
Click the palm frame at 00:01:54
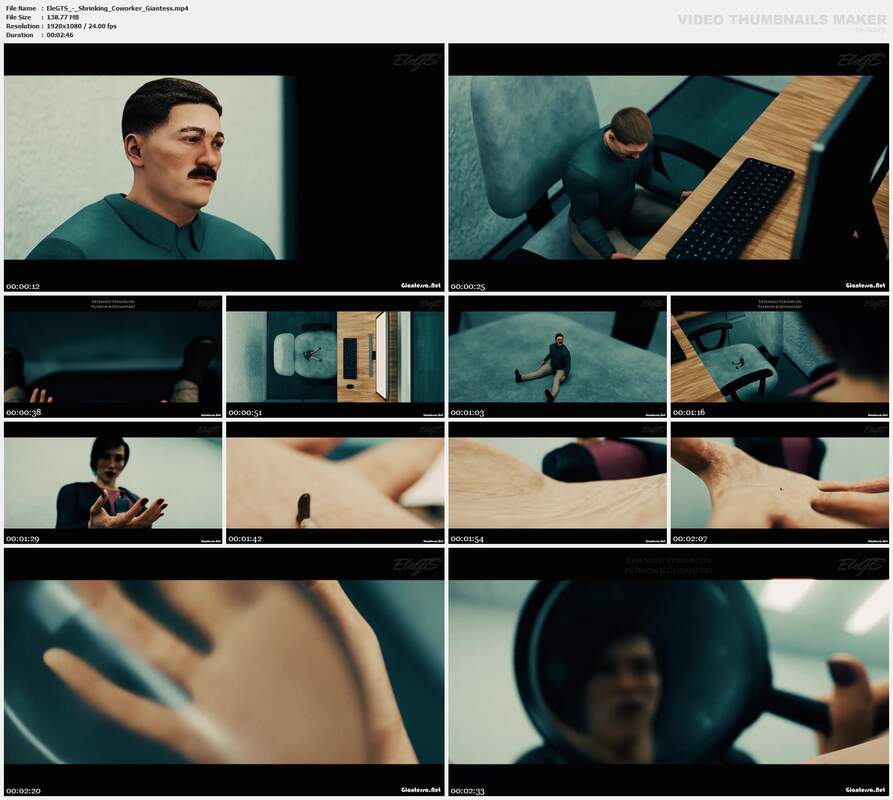coord(558,483)
